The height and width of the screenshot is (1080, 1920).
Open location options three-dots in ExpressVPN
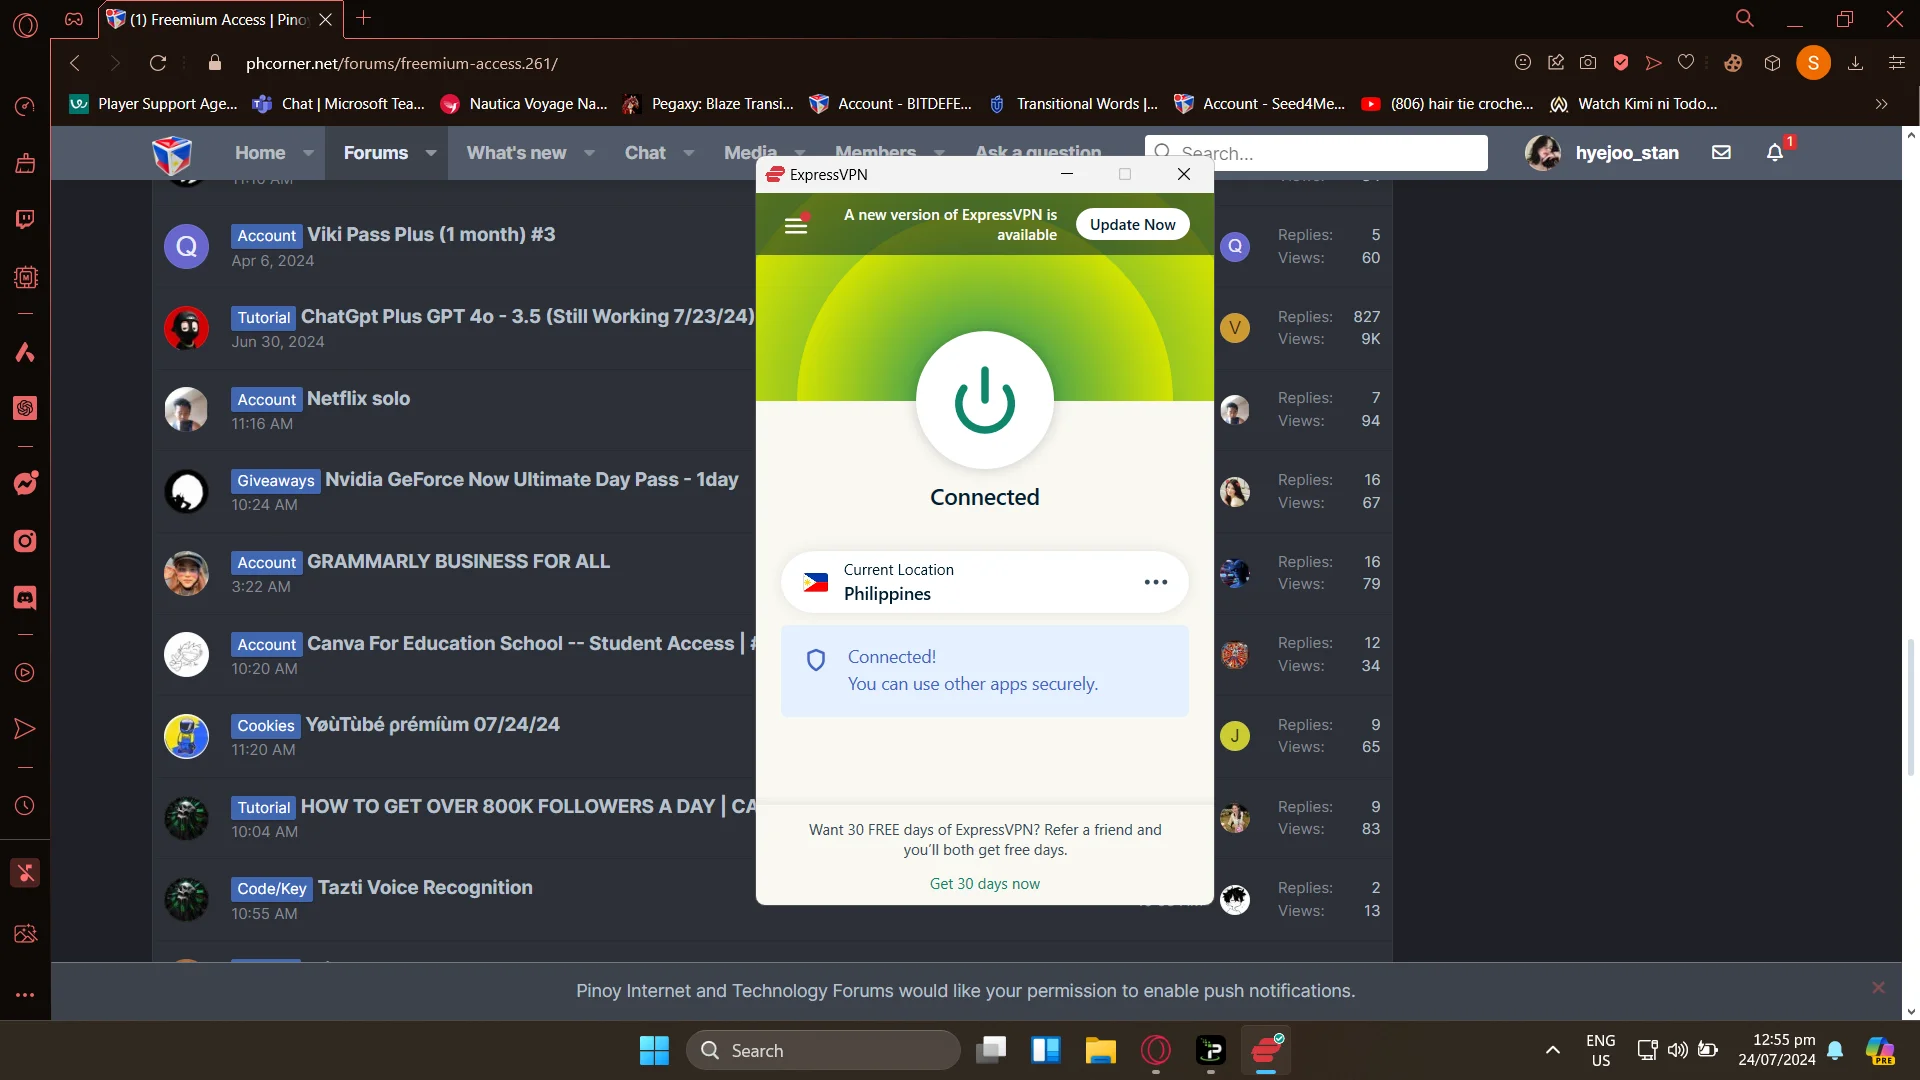tap(1155, 582)
